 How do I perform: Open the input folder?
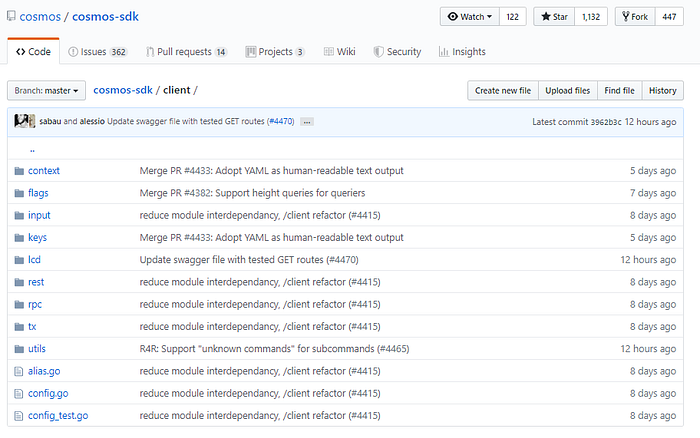39,216
